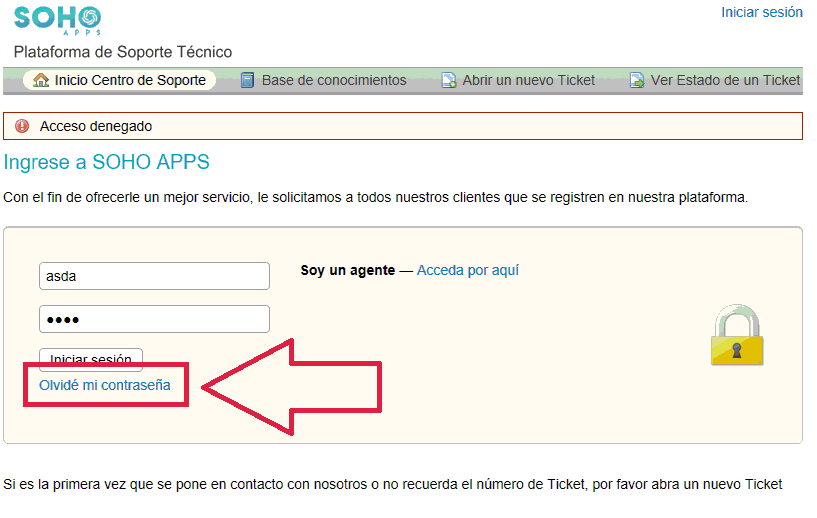Click the icon beside Ver Estado de un Ticket
Image resolution: width=817 pixels, height=518 pixels.
tap(637, 80)
